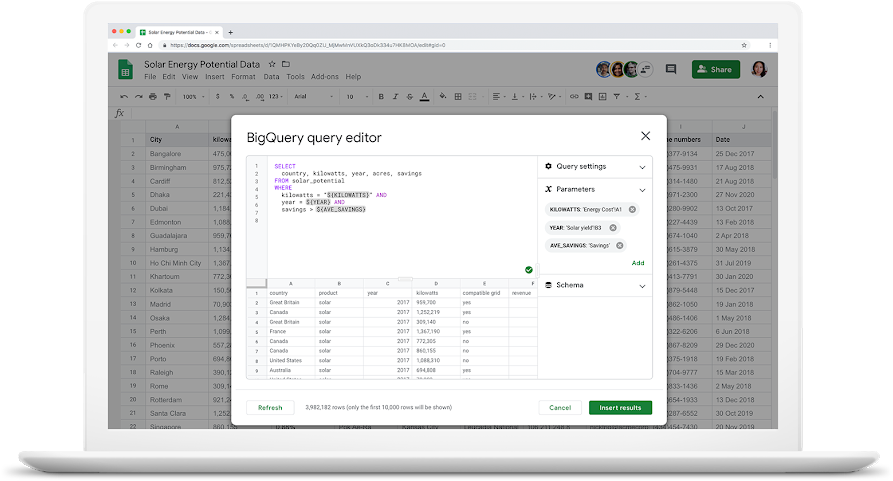Image resolution: width=893 pixels, height=481 pixels.
Task: Open the text color picker
Action: 424,97
